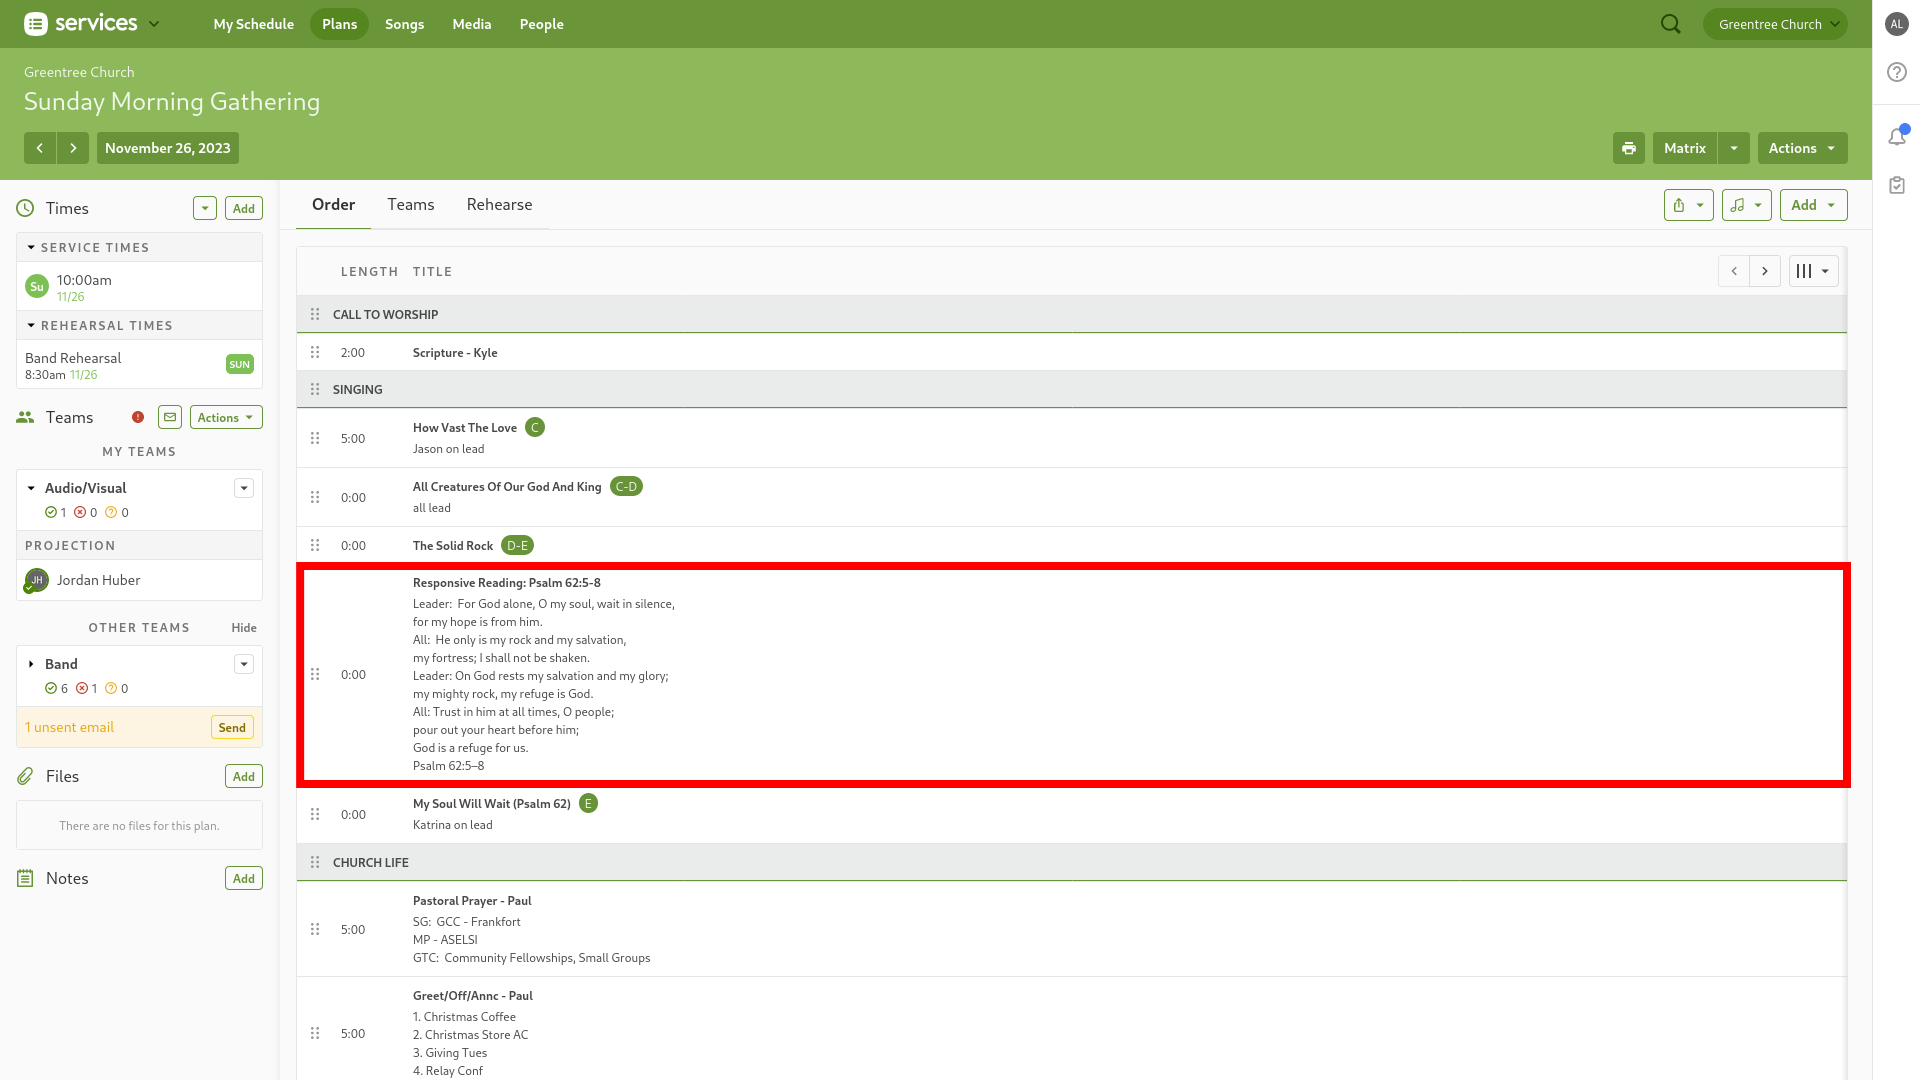Expand the Band team
1920x1080 pixels.
(x=31, y=664)
